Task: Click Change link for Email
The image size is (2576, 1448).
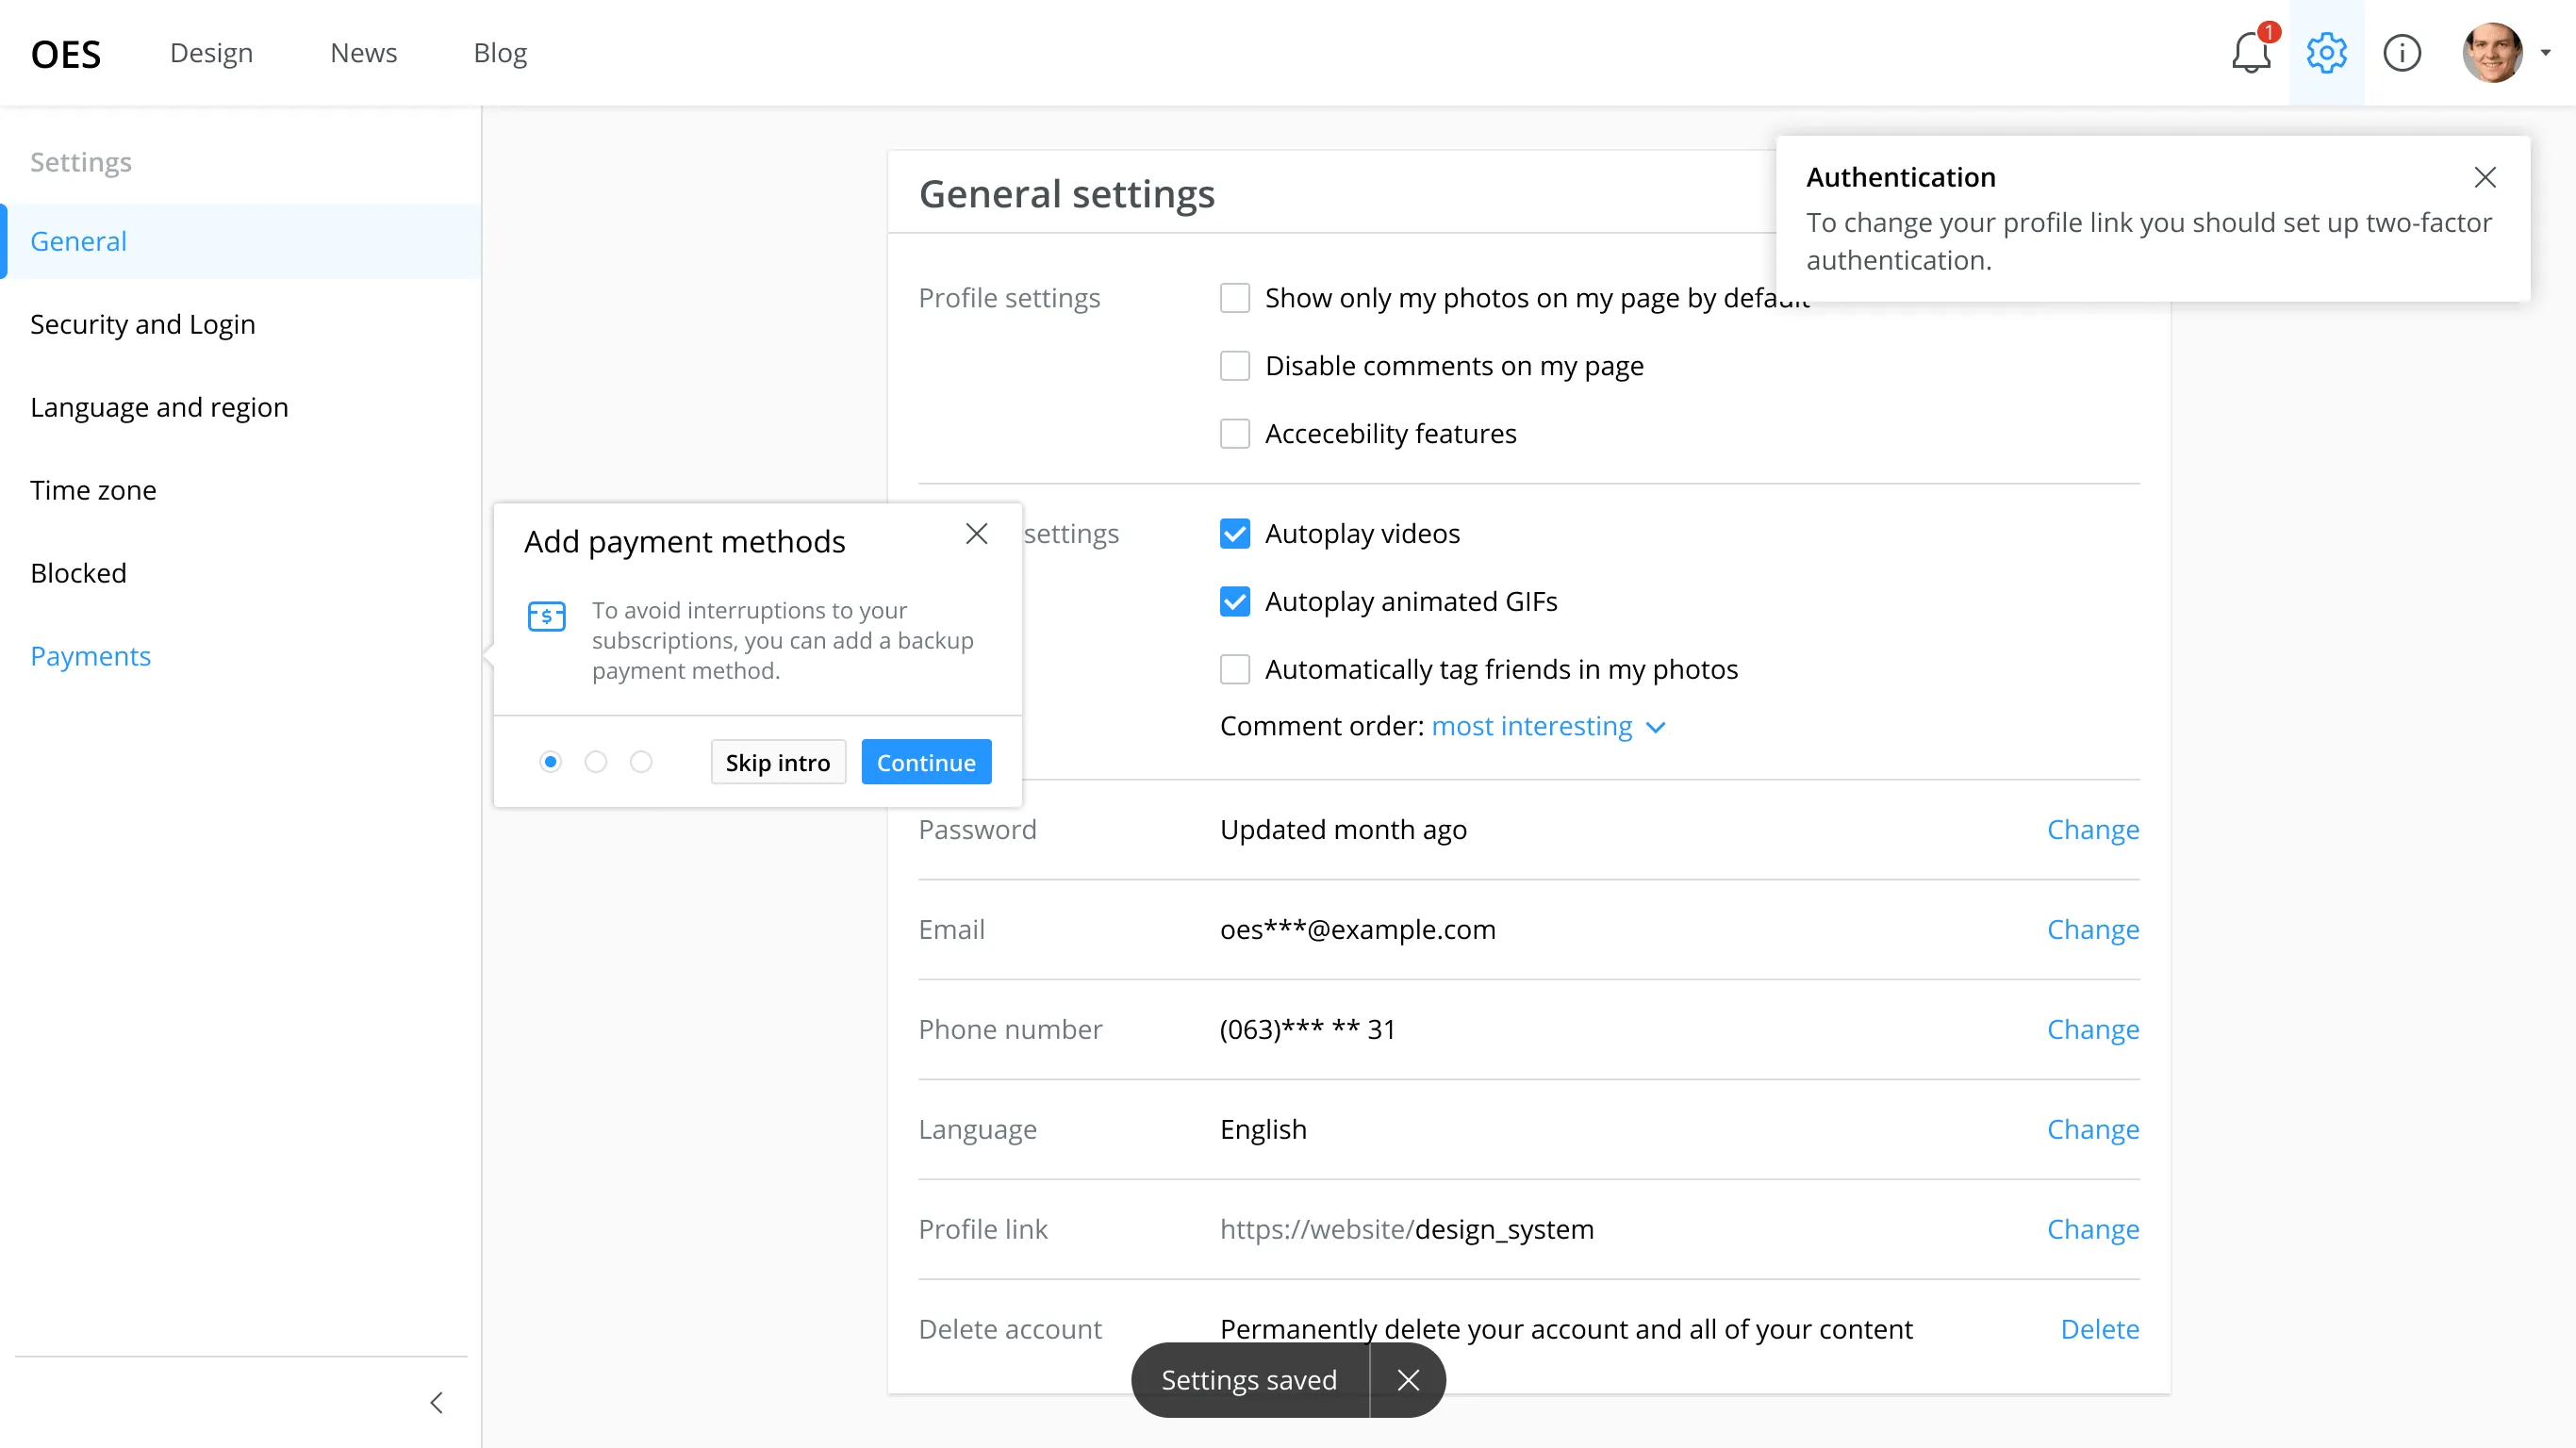Action: (x=2092, y=929)
